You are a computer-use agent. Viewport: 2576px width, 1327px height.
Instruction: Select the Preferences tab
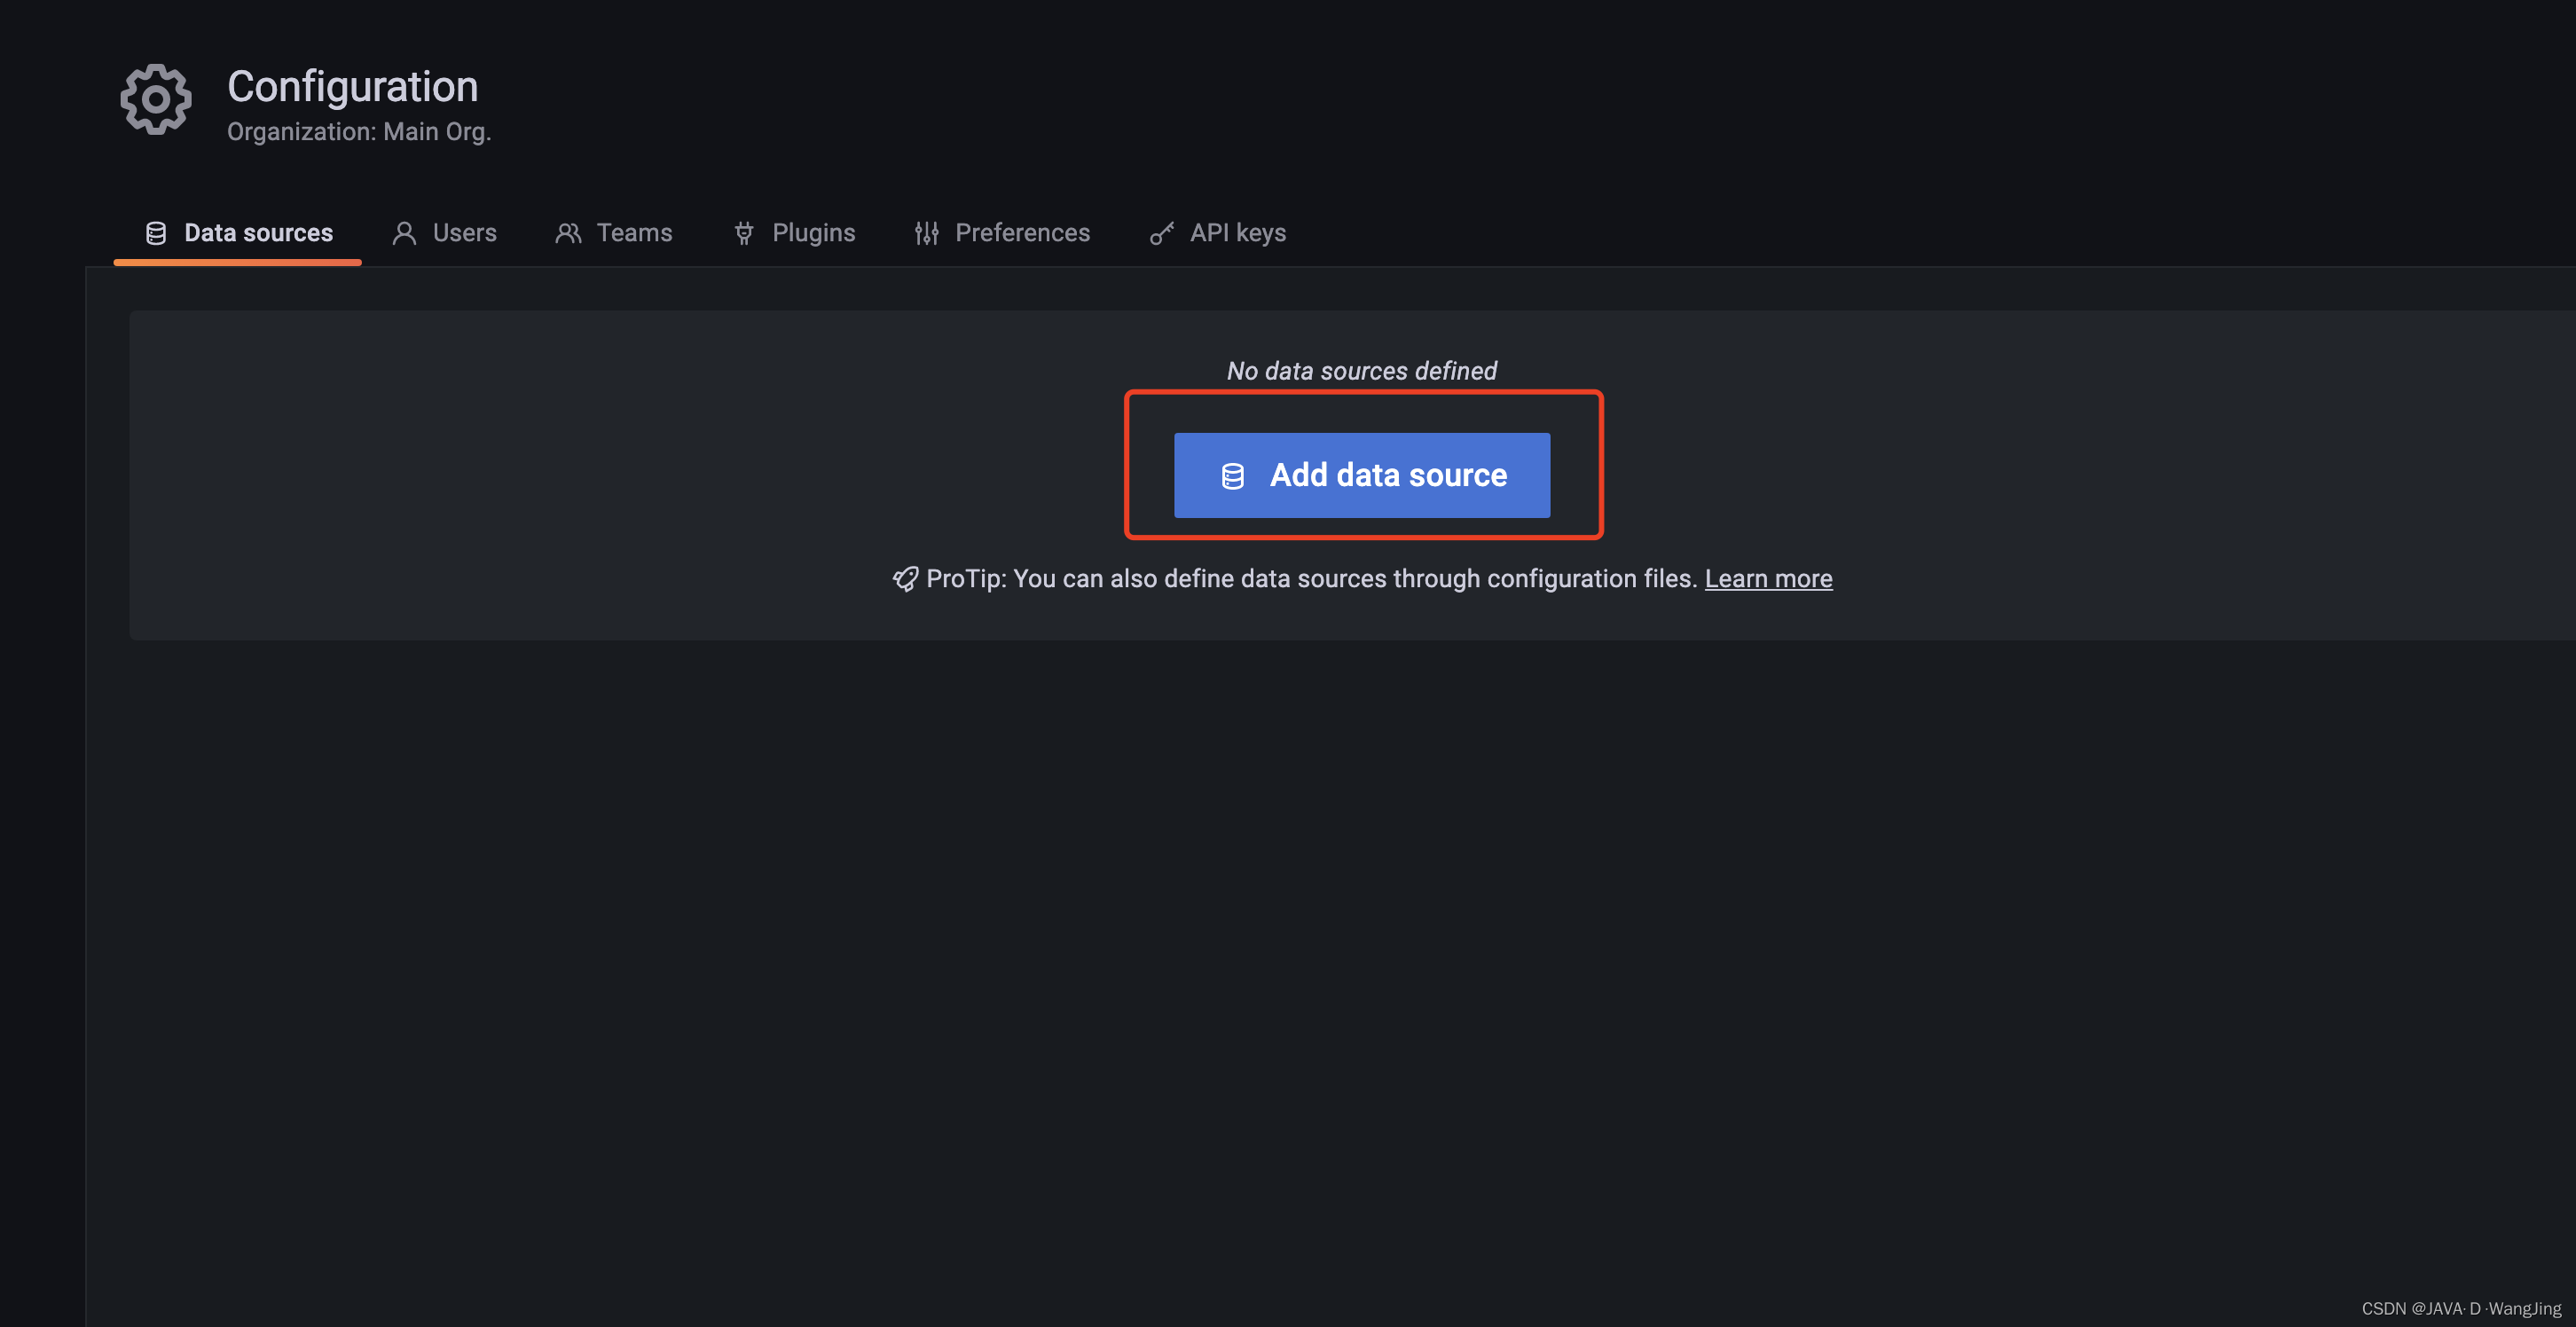pyautogui.click(x=1022, y=233)
